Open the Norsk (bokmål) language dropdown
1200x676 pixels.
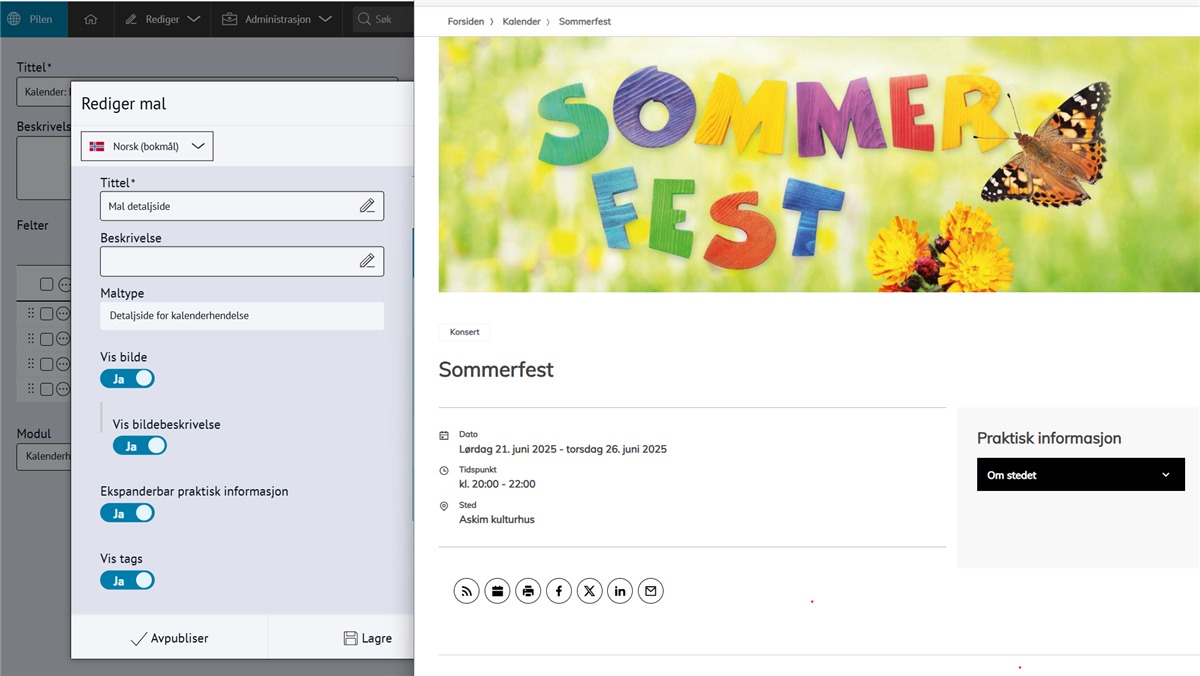147,146
